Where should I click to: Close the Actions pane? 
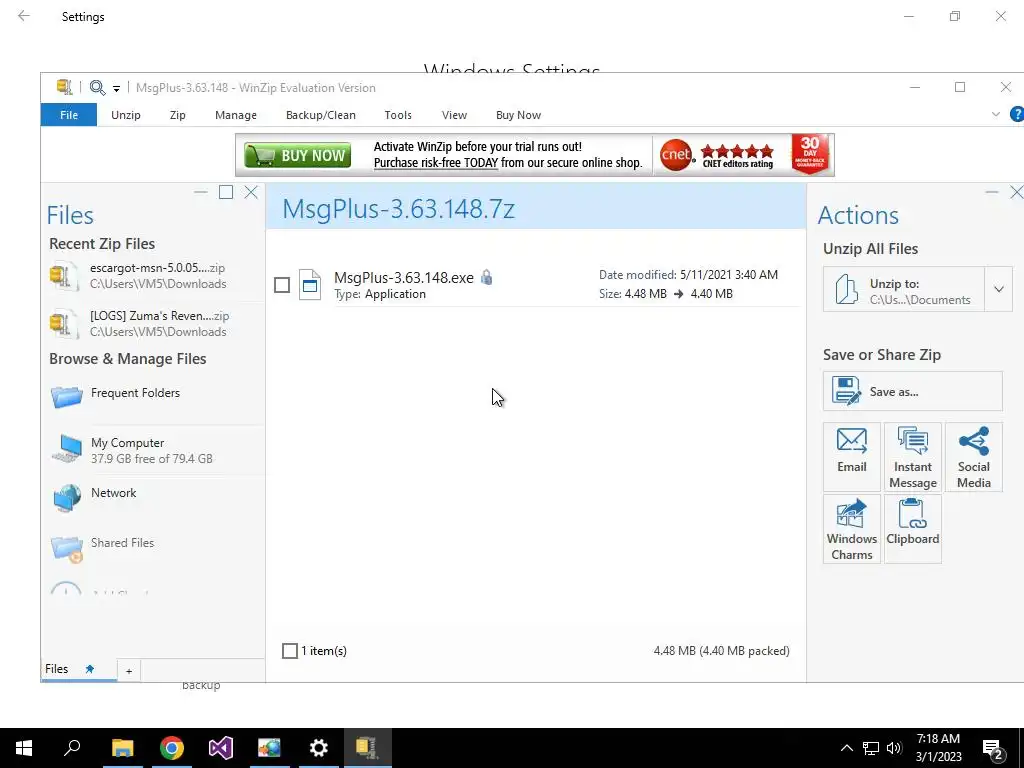pos(1016,192)
